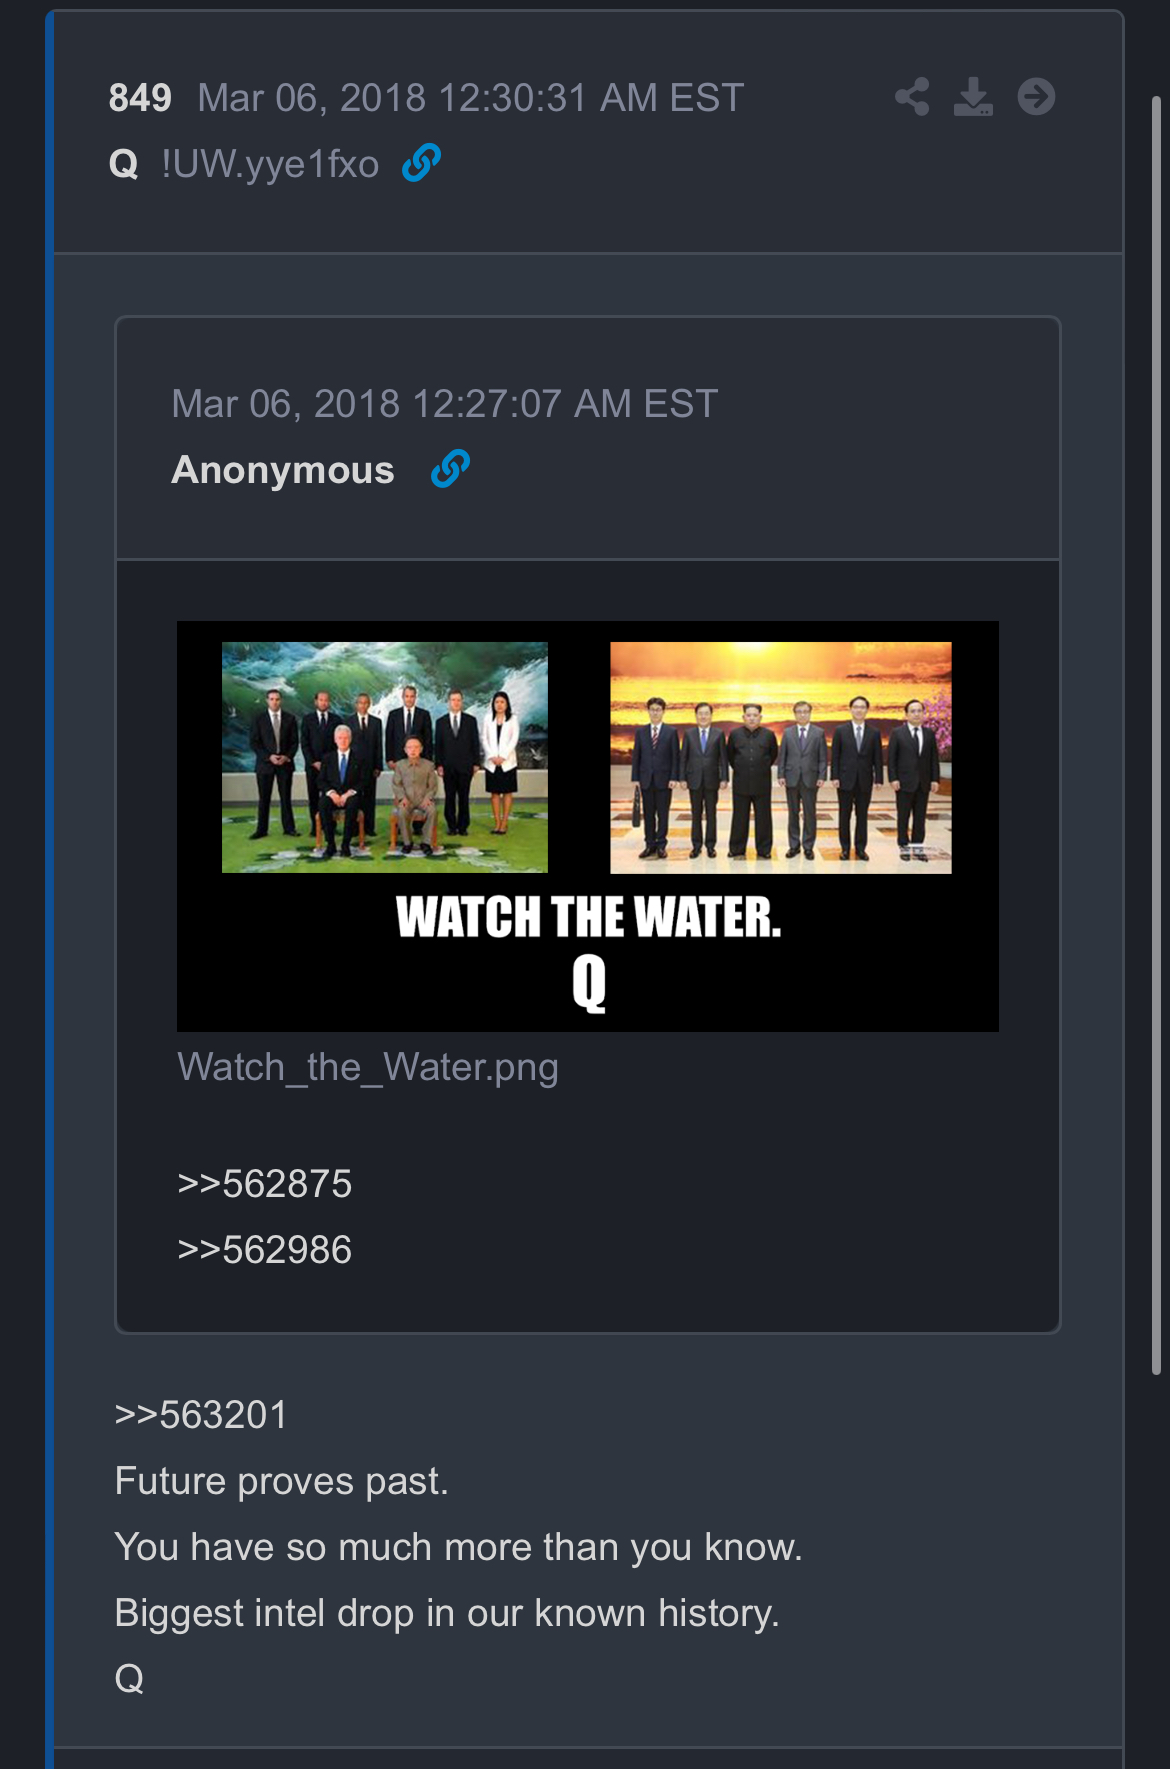Open link icon next to Anonymous
The image size is (1170, 1769).
point(450,468)
